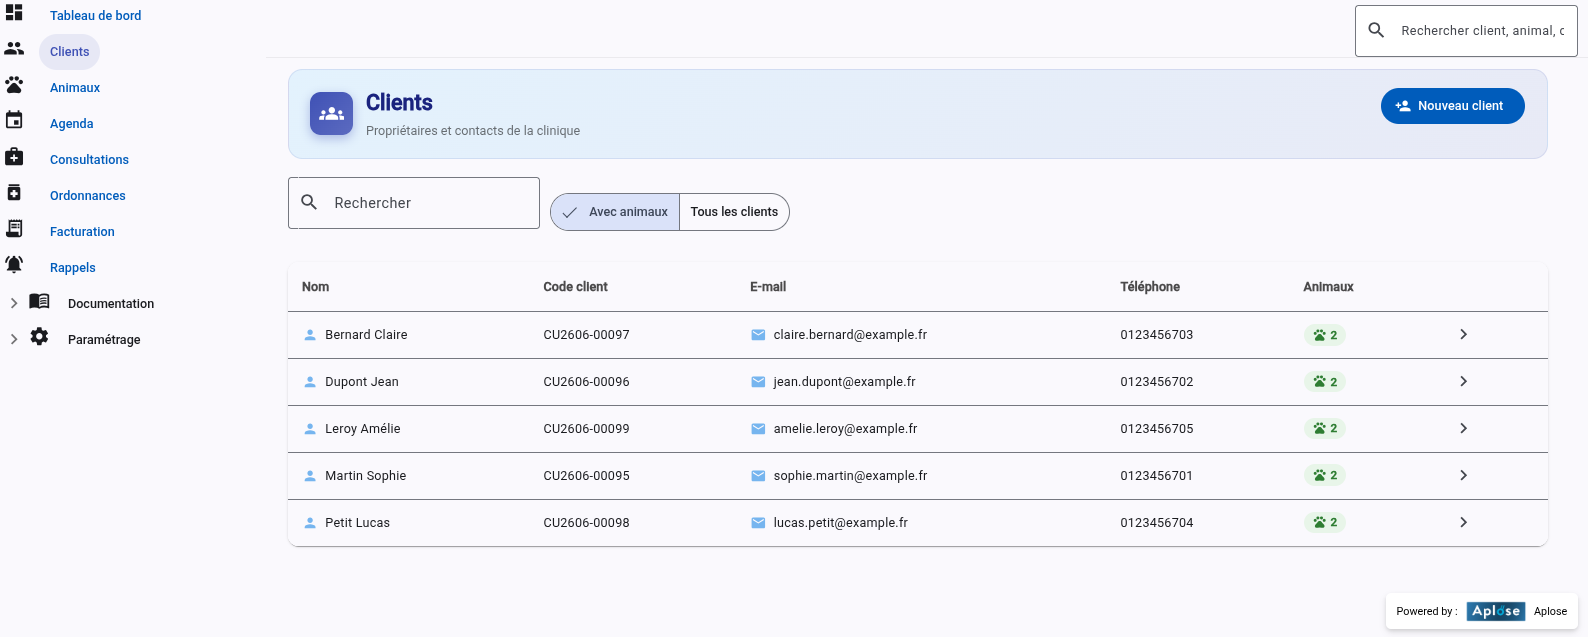Click the Animaux paw icon in sidebar

(x=14, y=84)
